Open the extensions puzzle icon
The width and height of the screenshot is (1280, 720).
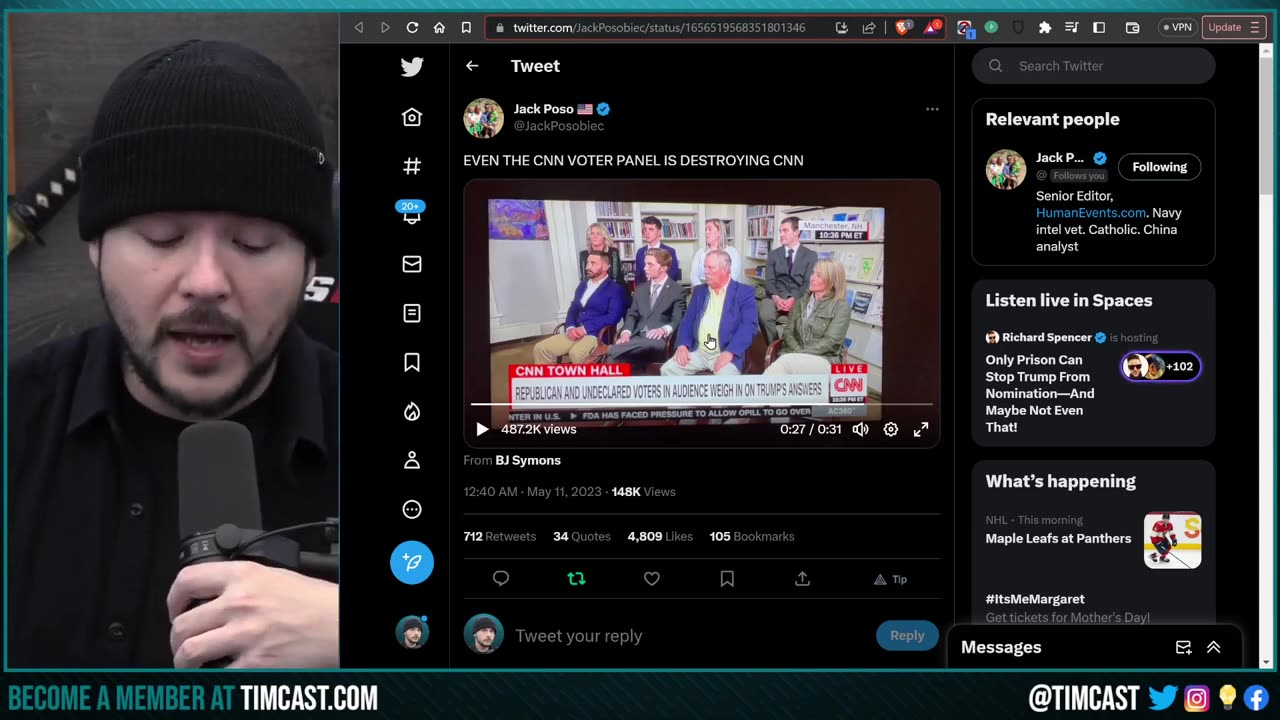tap(1045, 28)
